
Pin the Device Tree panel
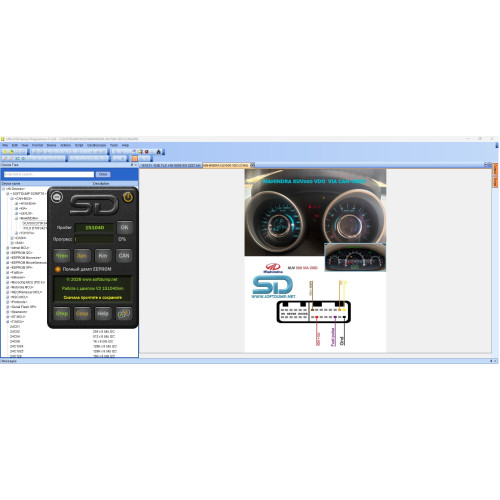coord(132,165)
